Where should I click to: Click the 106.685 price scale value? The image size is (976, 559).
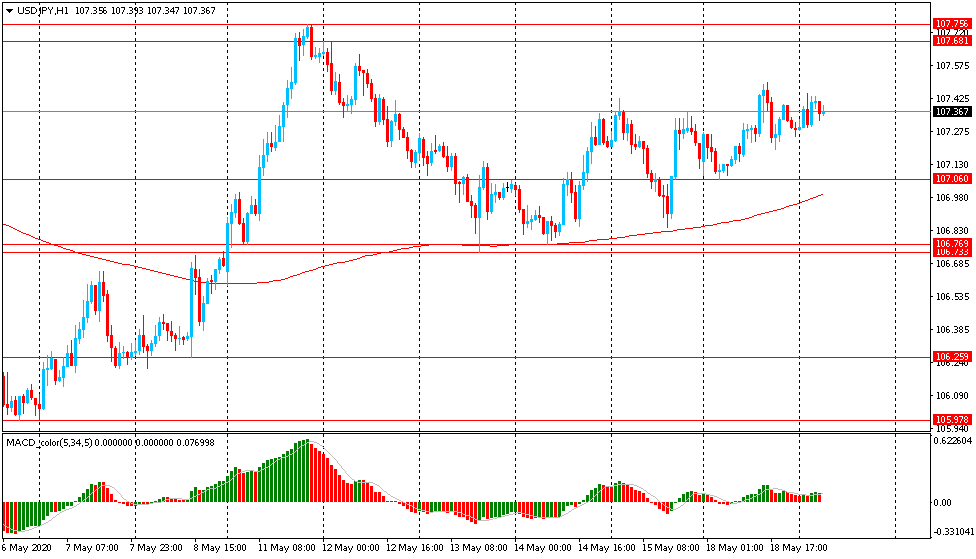pyautogui.click(x=952, y=263)
